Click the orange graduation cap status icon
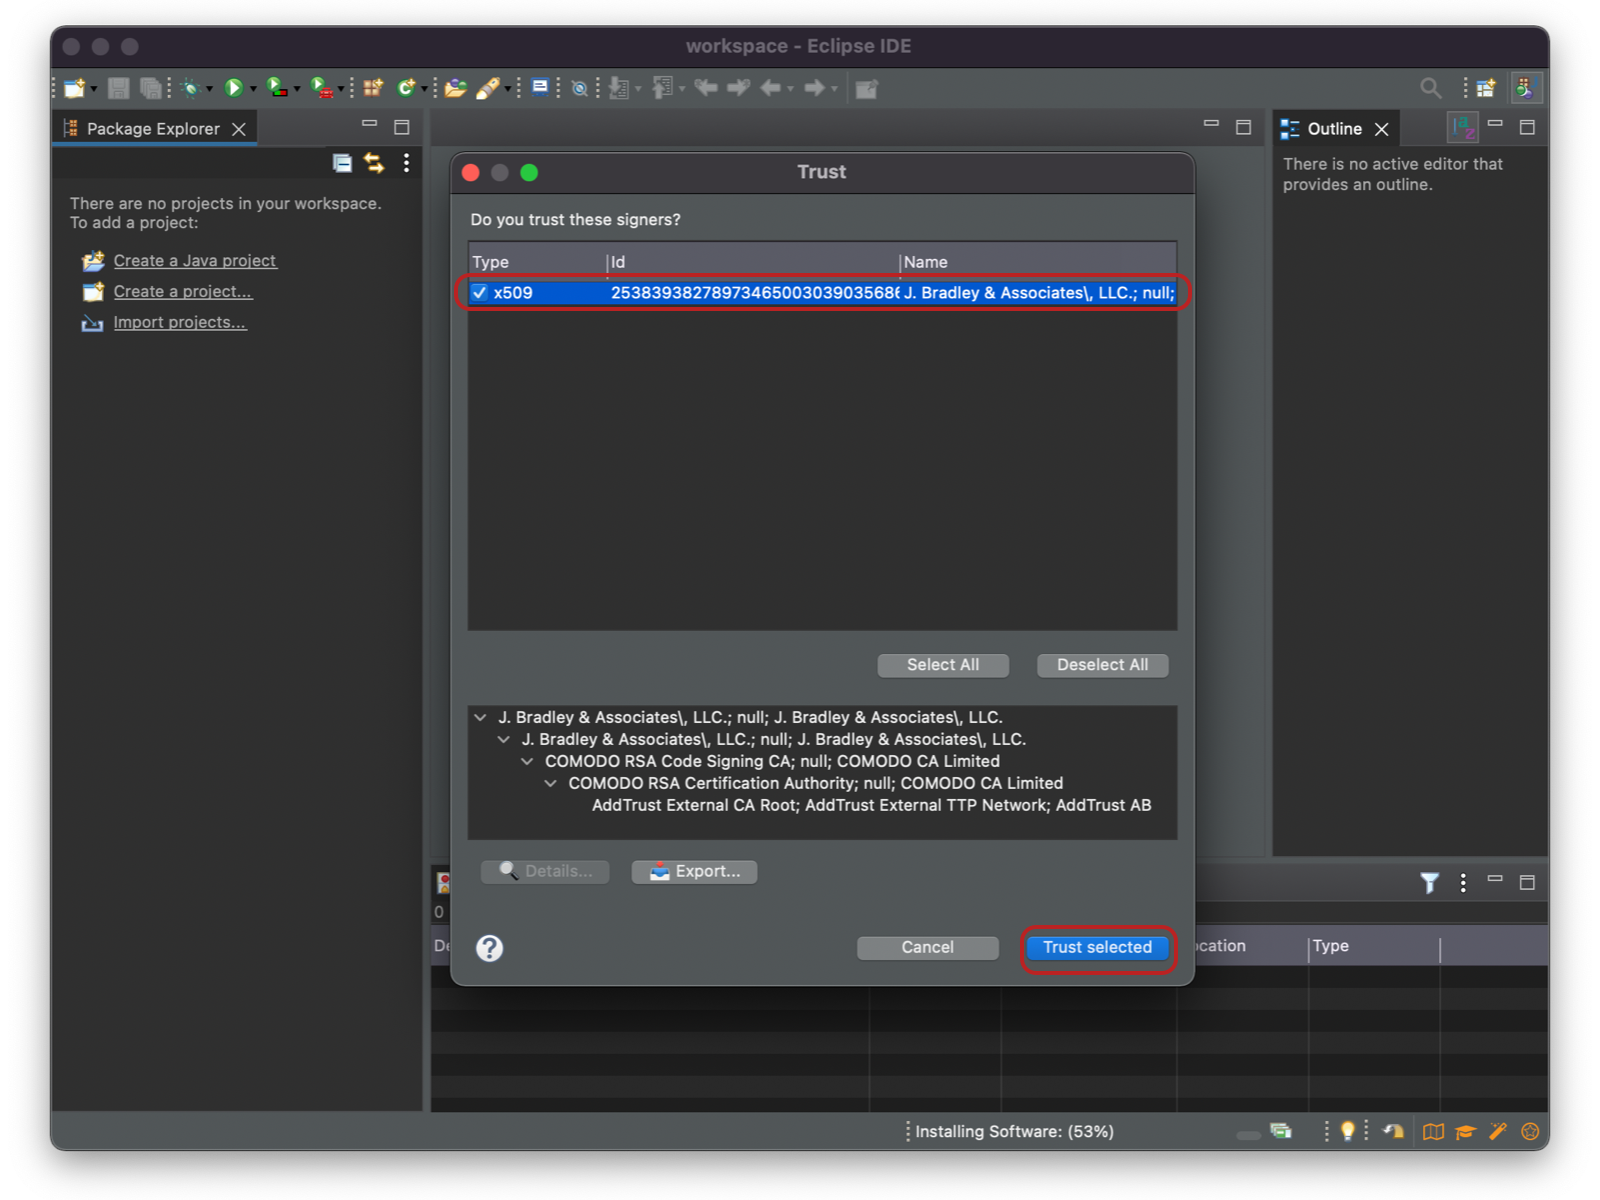1600x1200 pixels. point(1465,1131)
